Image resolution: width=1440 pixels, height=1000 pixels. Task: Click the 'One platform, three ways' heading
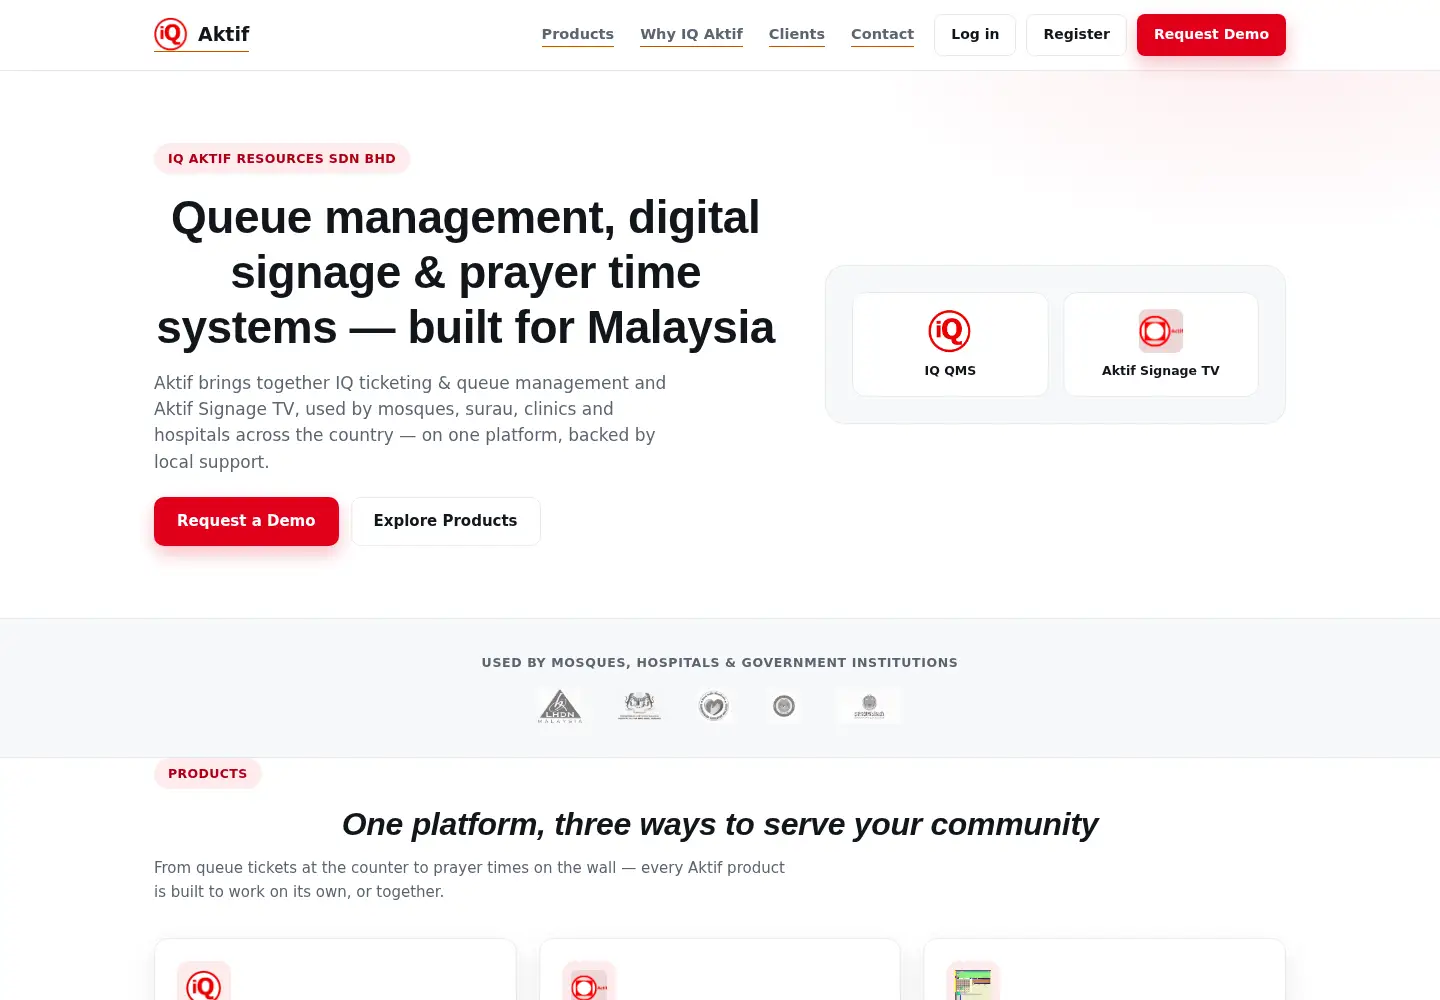pyautogui.click(x=720, y=824)
